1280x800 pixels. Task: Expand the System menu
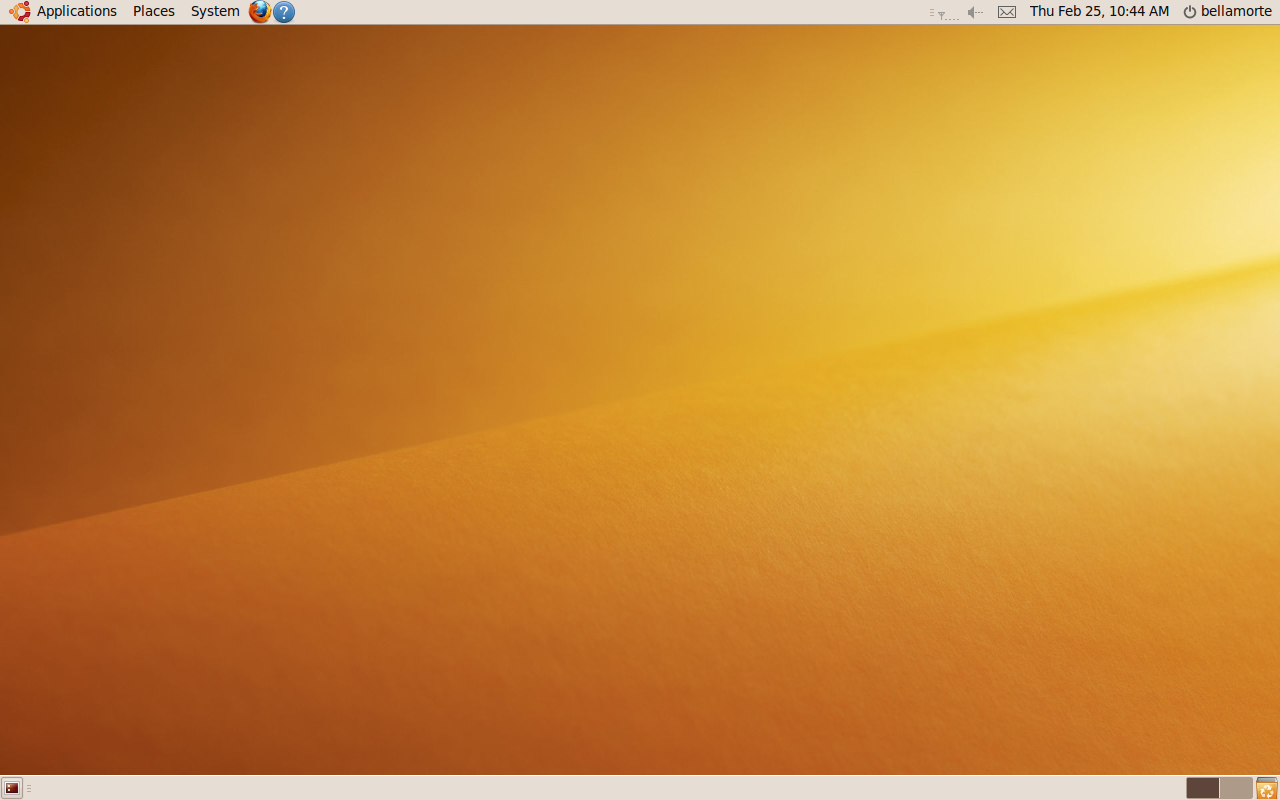pos(215,12)
